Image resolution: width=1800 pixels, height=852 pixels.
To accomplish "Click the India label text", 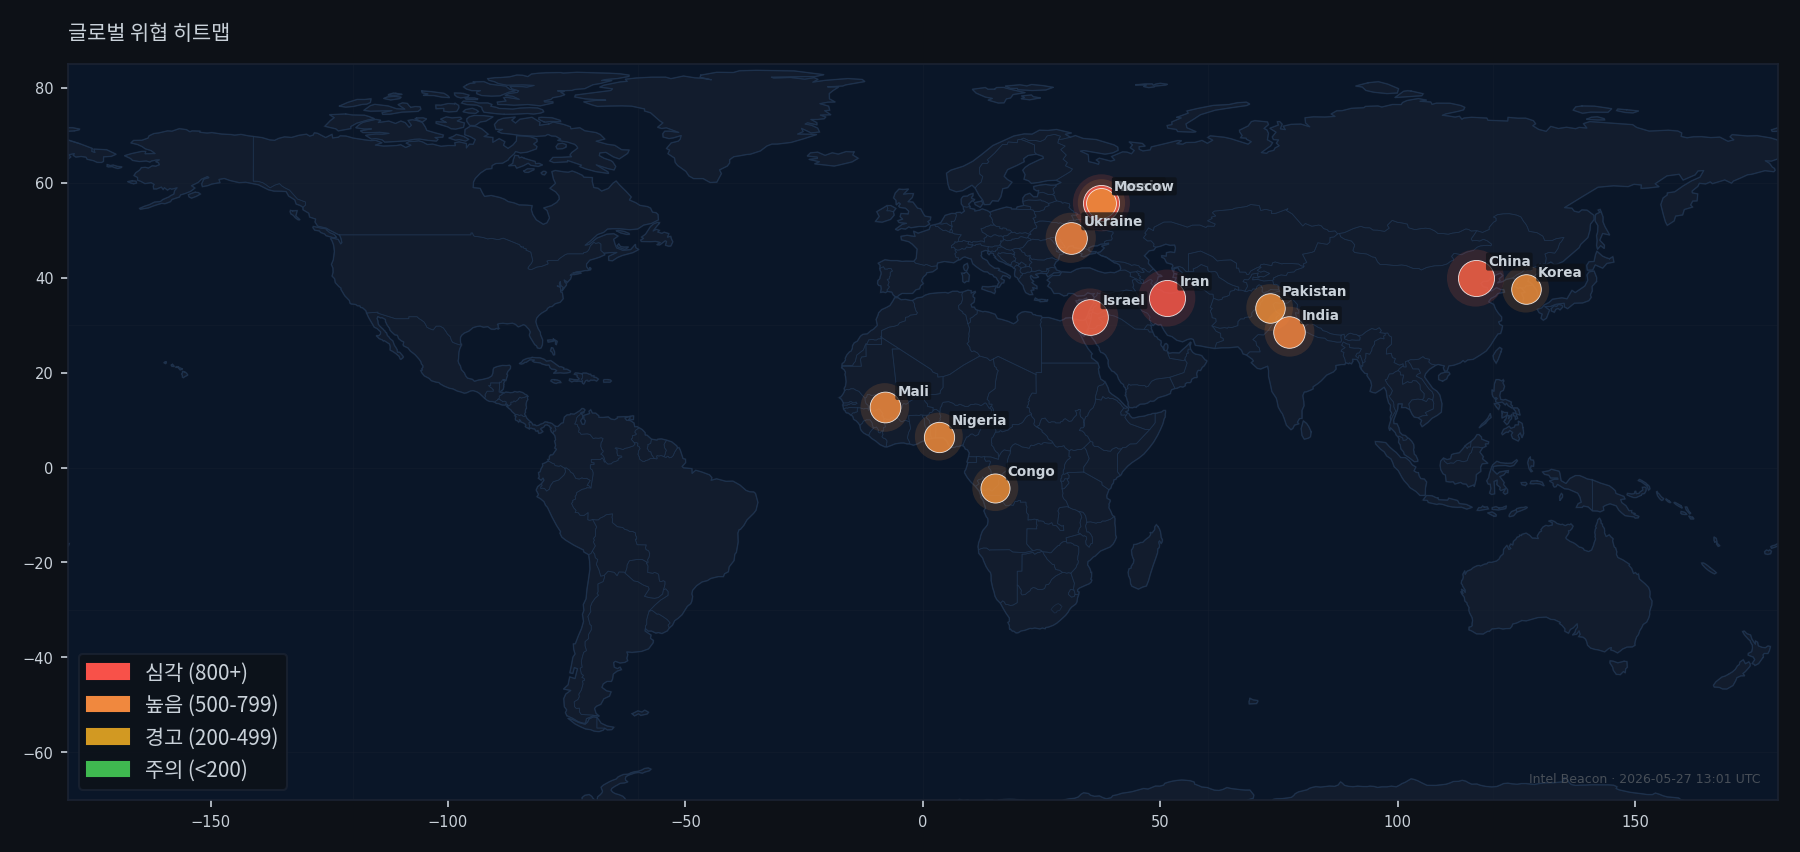I will click(1320, 315).
